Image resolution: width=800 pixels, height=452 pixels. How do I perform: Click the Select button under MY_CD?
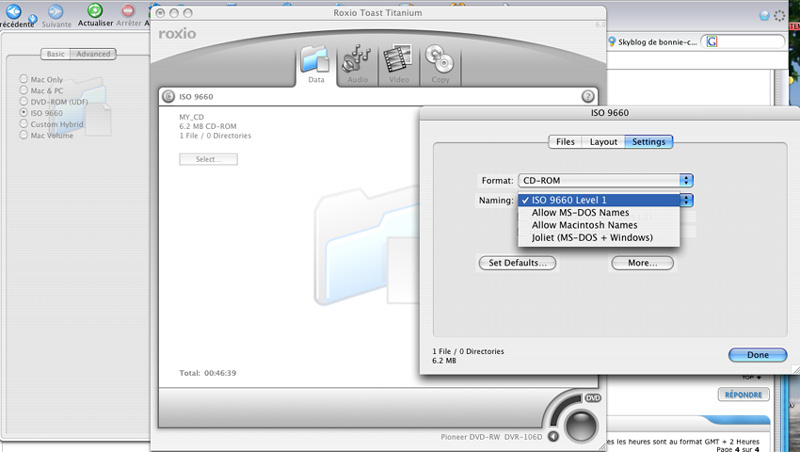208,159
